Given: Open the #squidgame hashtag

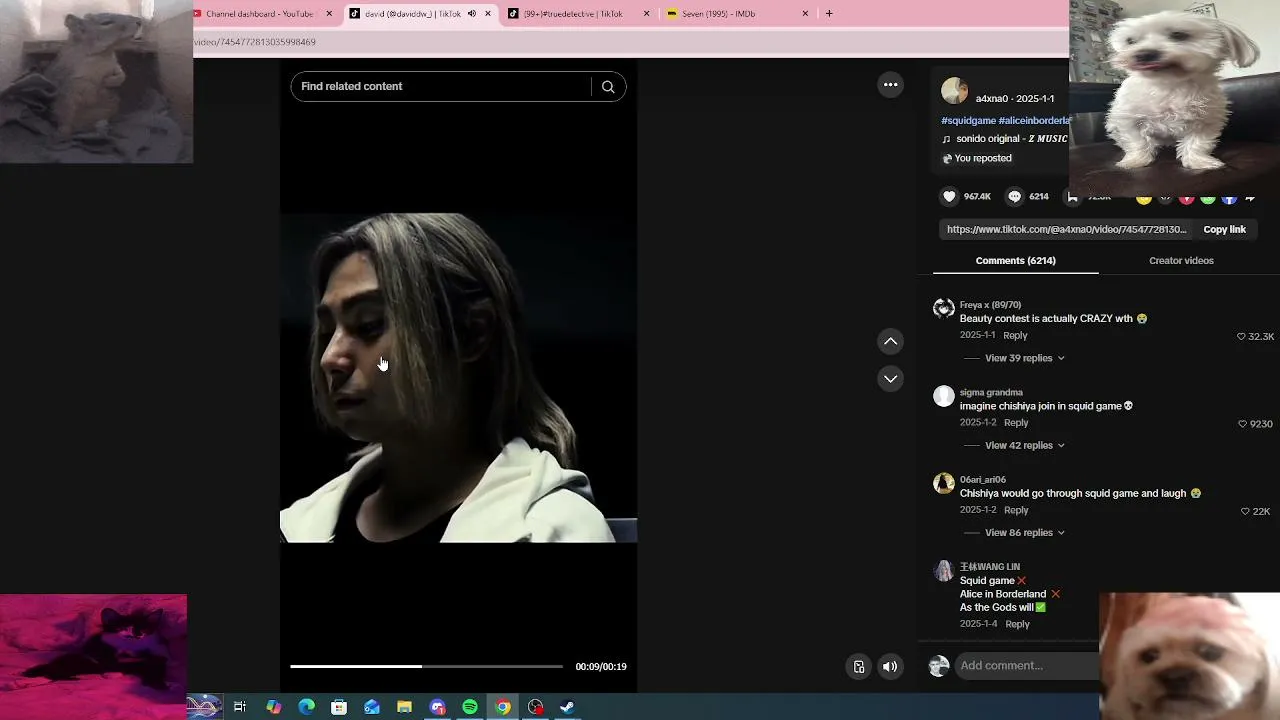Looking at the screenshot, I should click(x=968, y=121).
